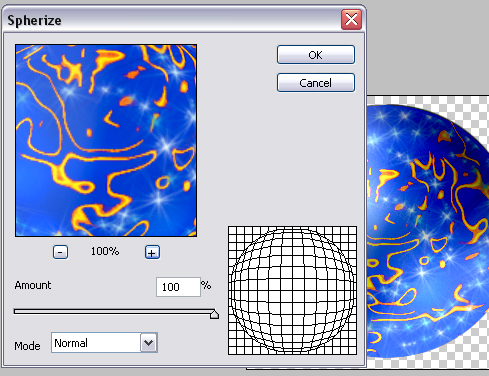Confirm the Spherize filter with OK
This screenshot has height=376, width=489.
pos(316,55)
